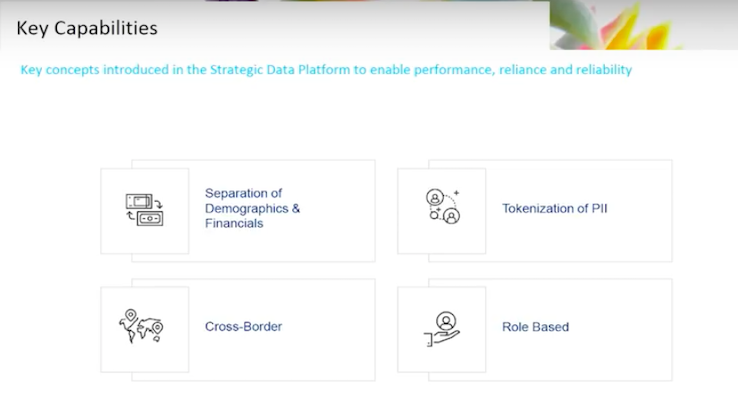Select the Tokenization of PII label
This screenshot has height=418, width=738.
[x=554, y=209]
